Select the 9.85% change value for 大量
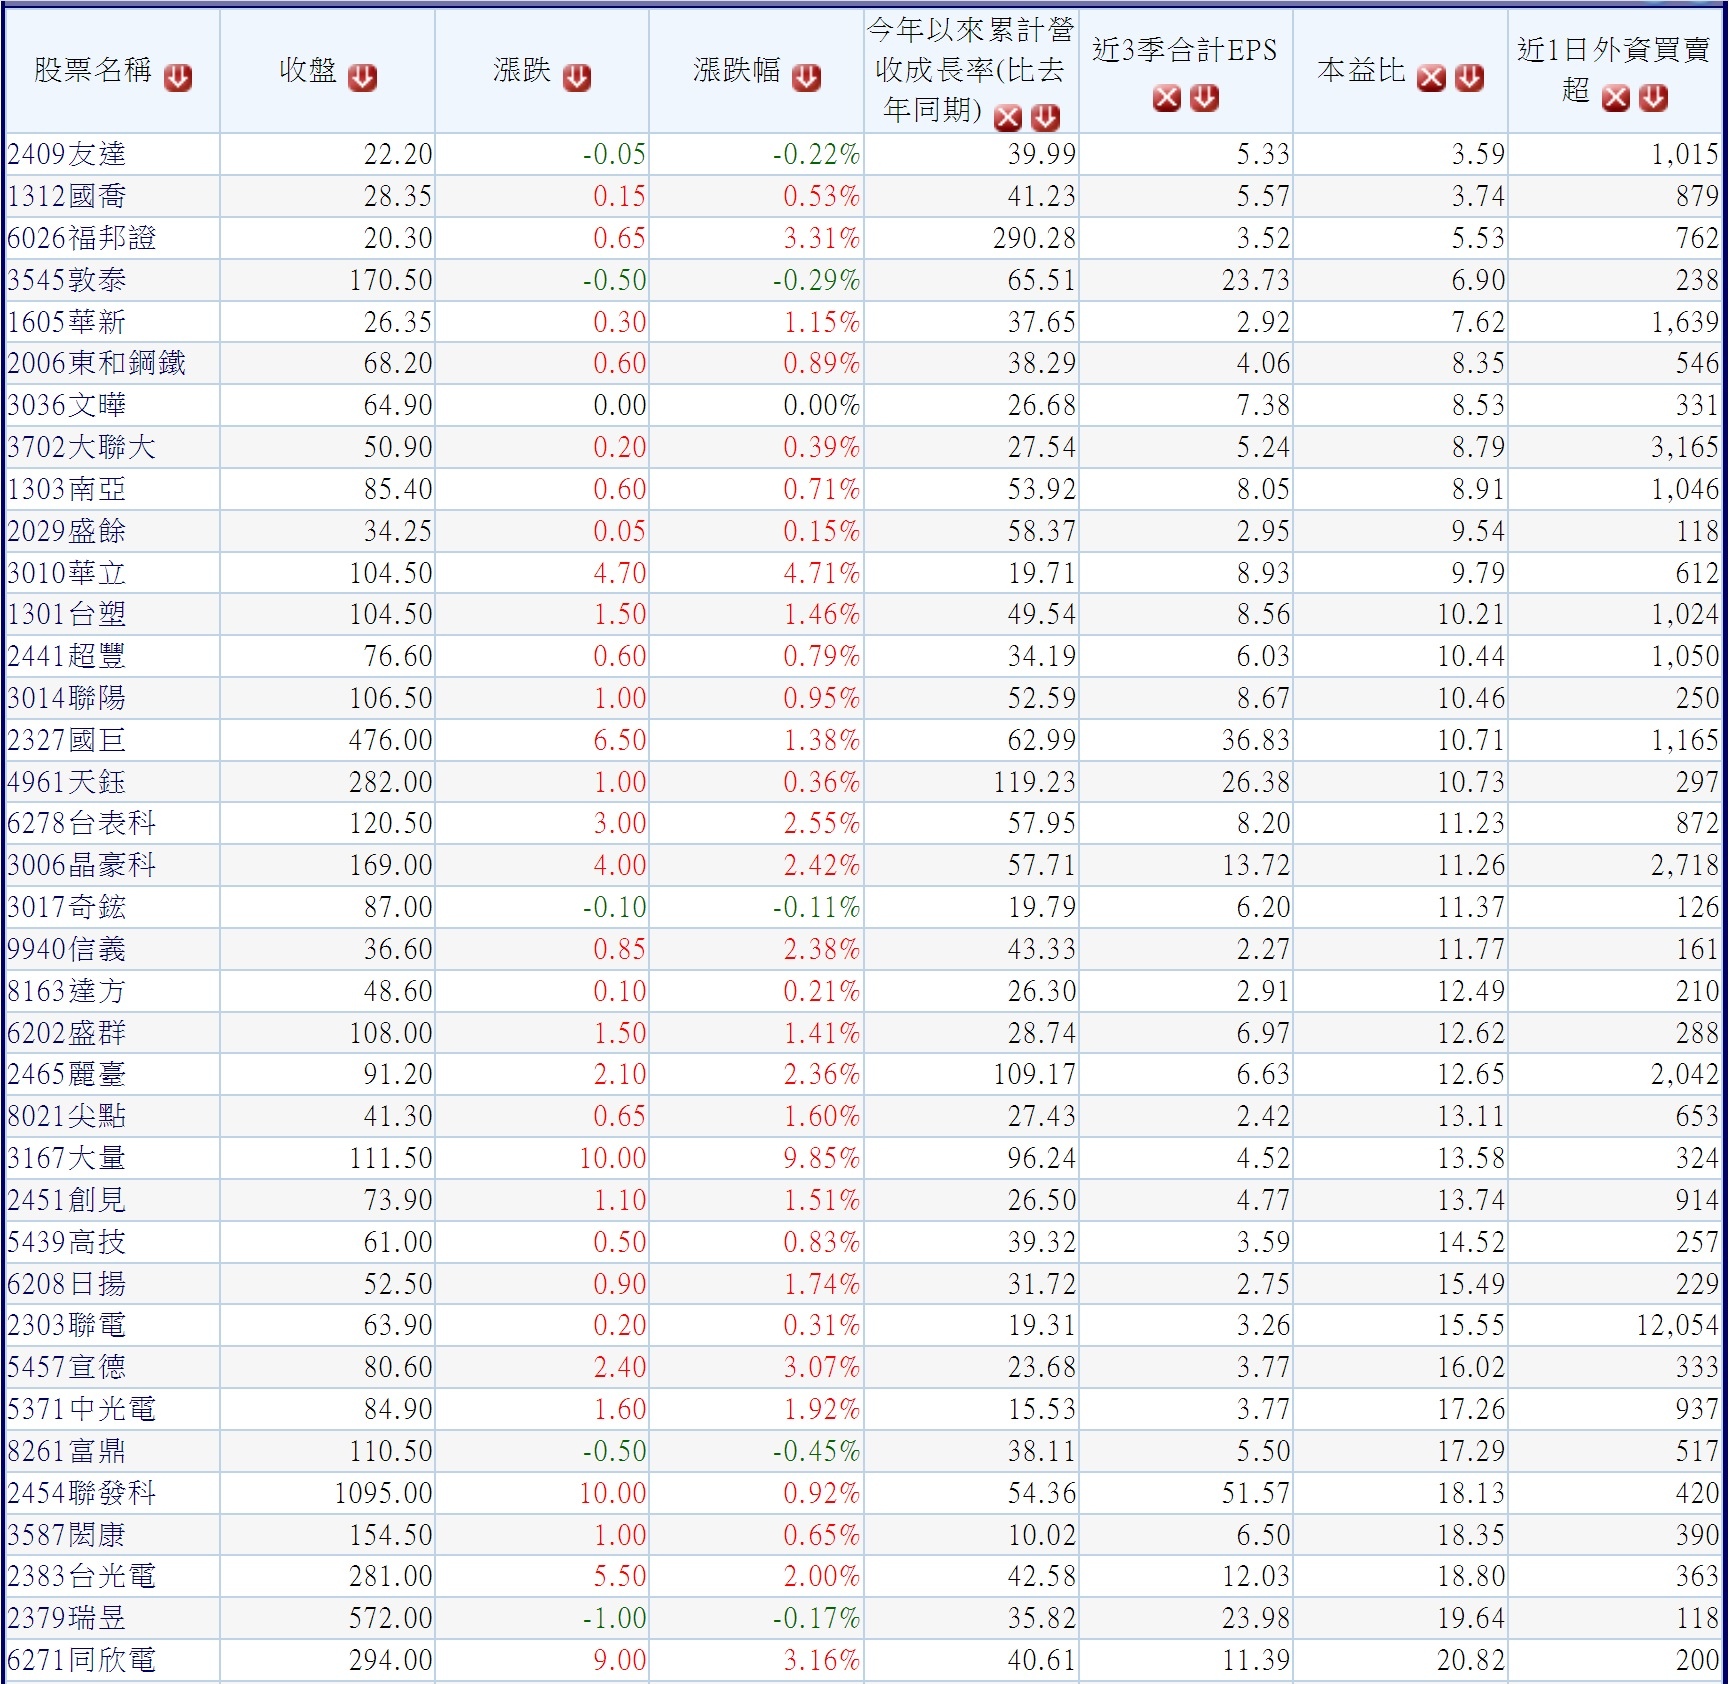Image resolution: width=1729 pixels, height=1684 pixels. tap(821, 1158)
